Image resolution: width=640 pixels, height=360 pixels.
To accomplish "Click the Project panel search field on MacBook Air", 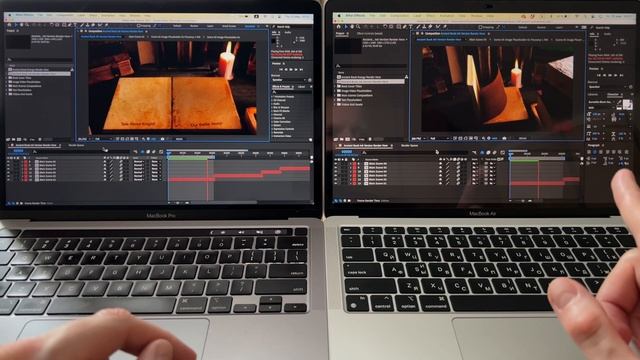I will (x=371, y=66).
